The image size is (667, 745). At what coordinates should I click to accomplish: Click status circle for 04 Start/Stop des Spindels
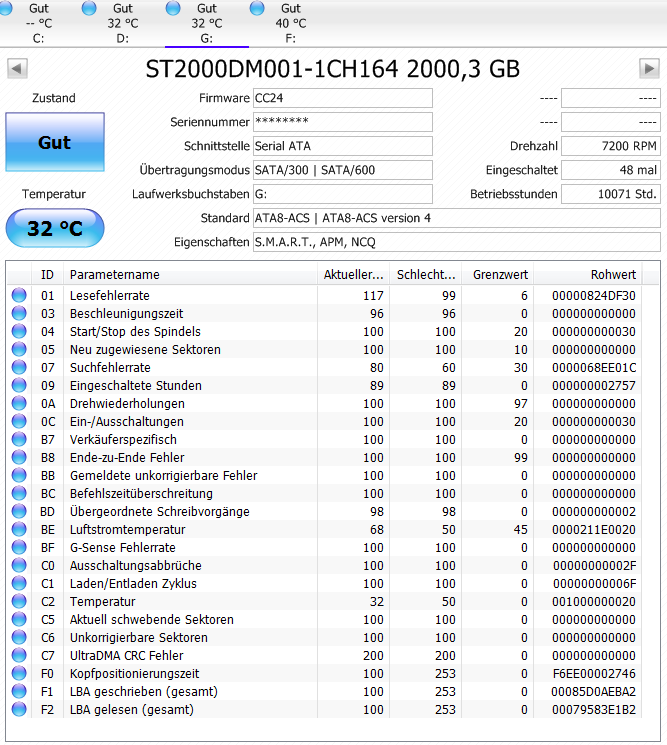pos(19,331)
